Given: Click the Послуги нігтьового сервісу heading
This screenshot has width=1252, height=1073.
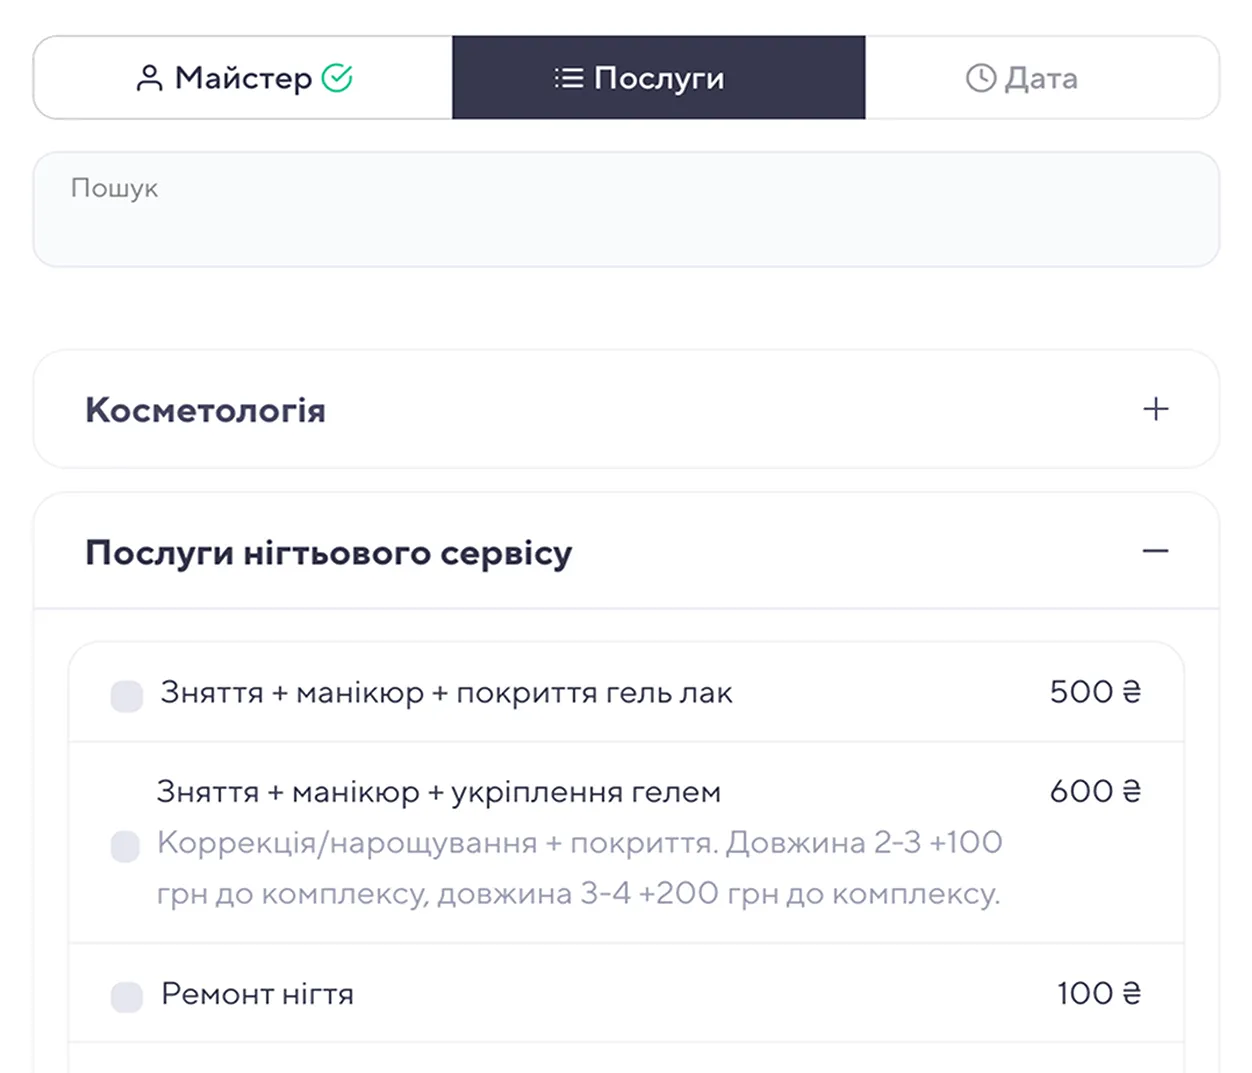Looking at the screenshot, I should pyautogui.click(x=328, y=552).
